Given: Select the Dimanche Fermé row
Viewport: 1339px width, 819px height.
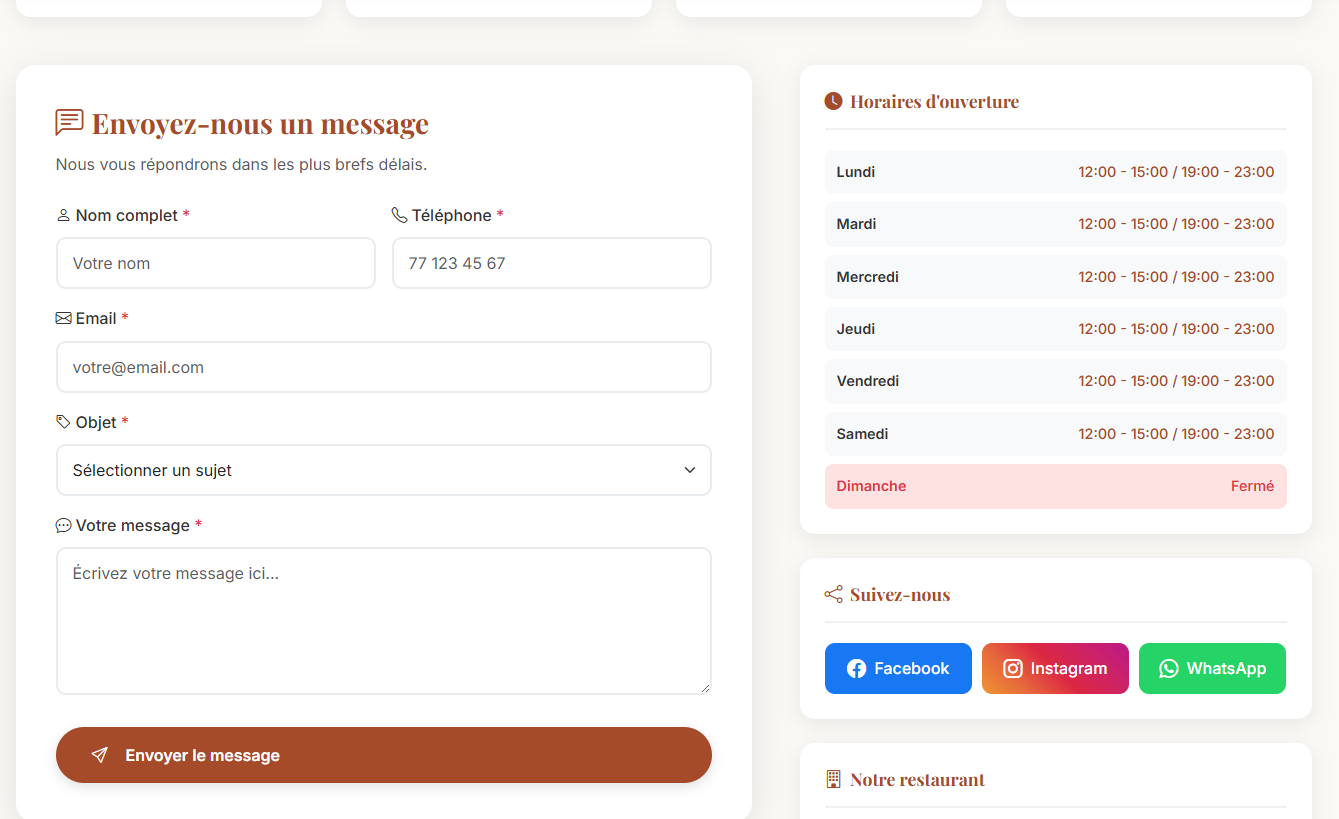Looking at the screenshot, I should [x=1055, y=486].
